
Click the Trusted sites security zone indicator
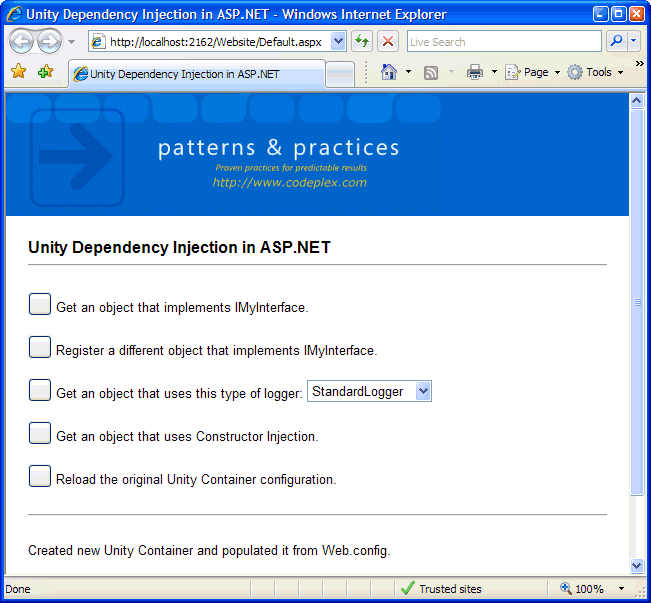(x=441, y=589)
